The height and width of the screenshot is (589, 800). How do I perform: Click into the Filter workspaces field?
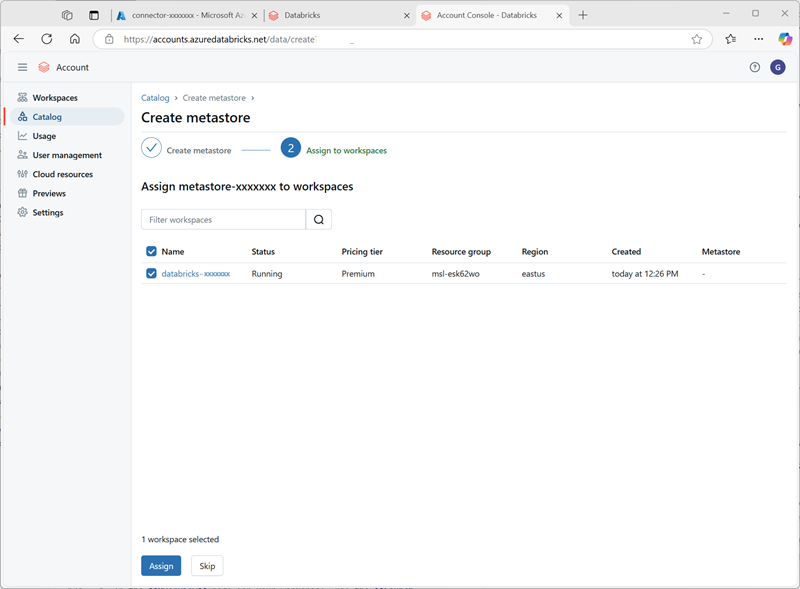(223, 219)
